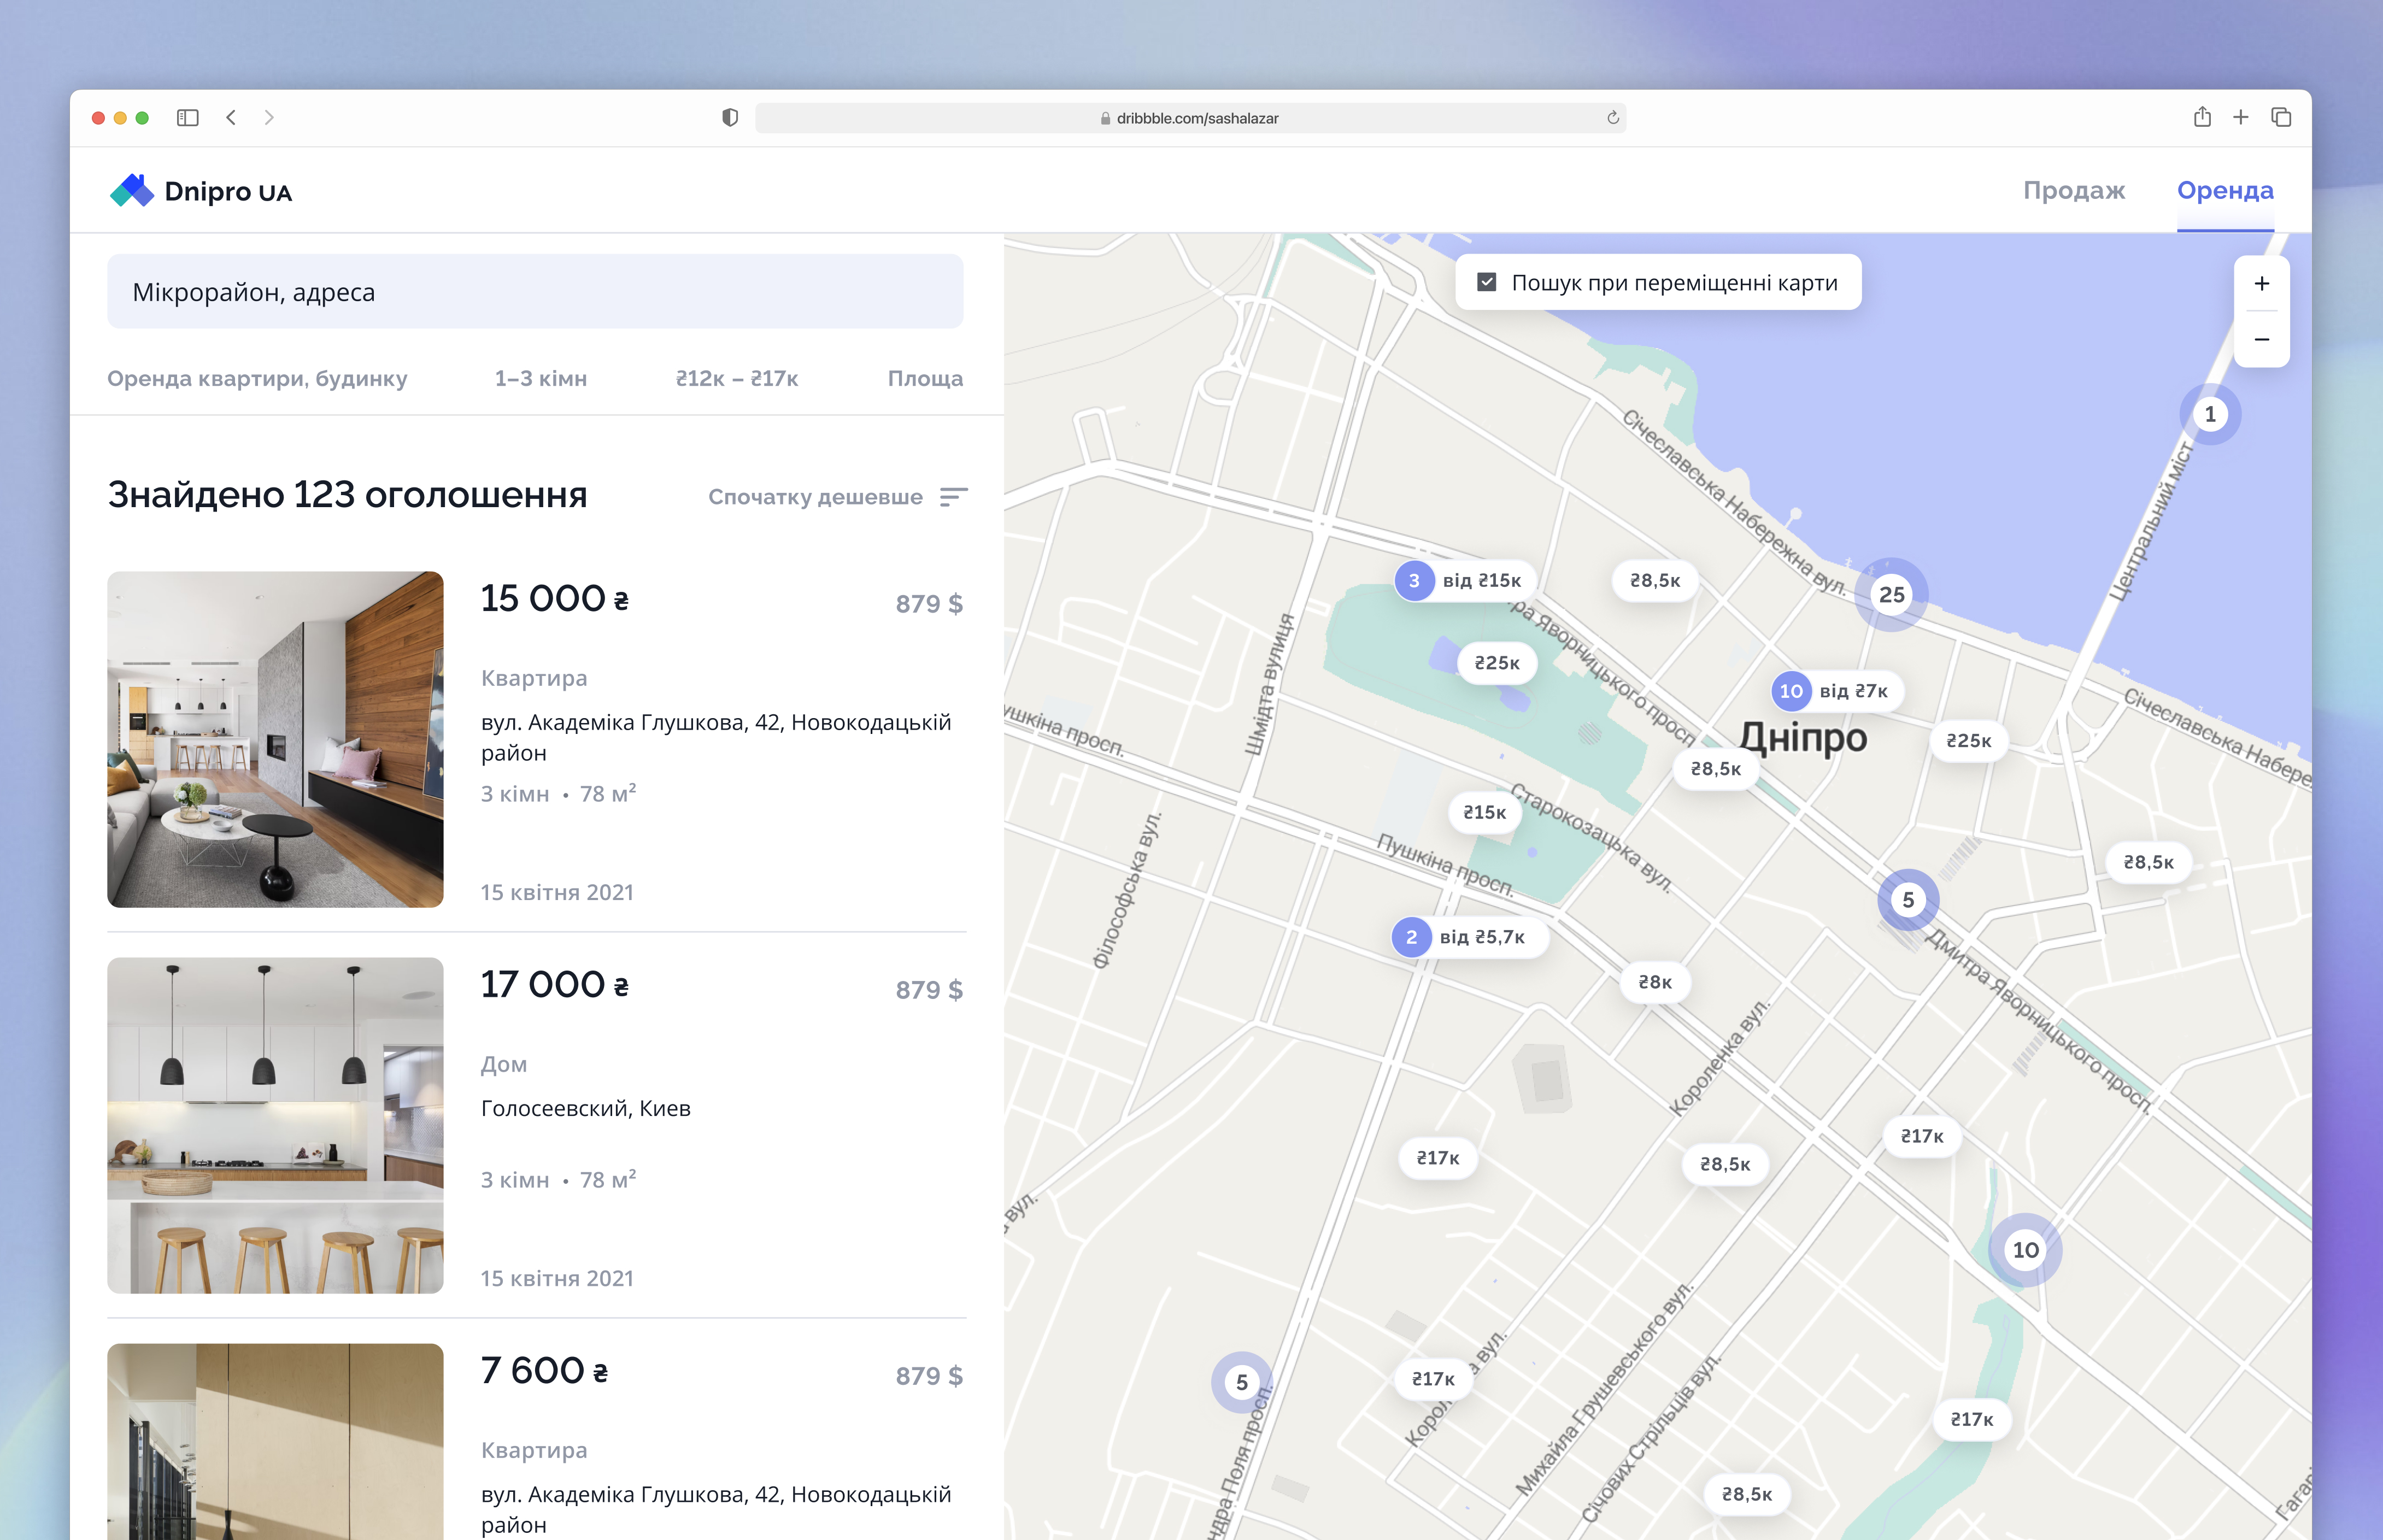Click cluster marker 25 near the river

tap(1892, 595)
